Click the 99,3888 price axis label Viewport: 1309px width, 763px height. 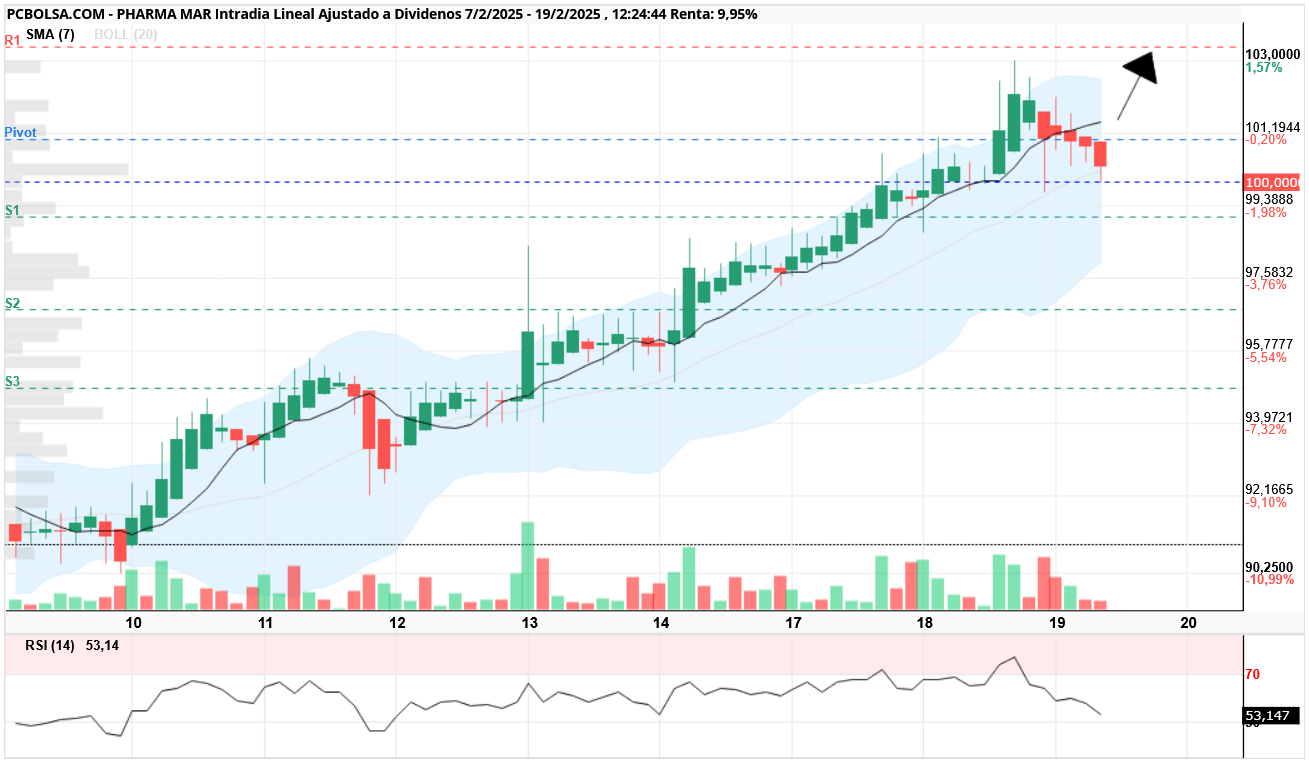pos(1269,199)
